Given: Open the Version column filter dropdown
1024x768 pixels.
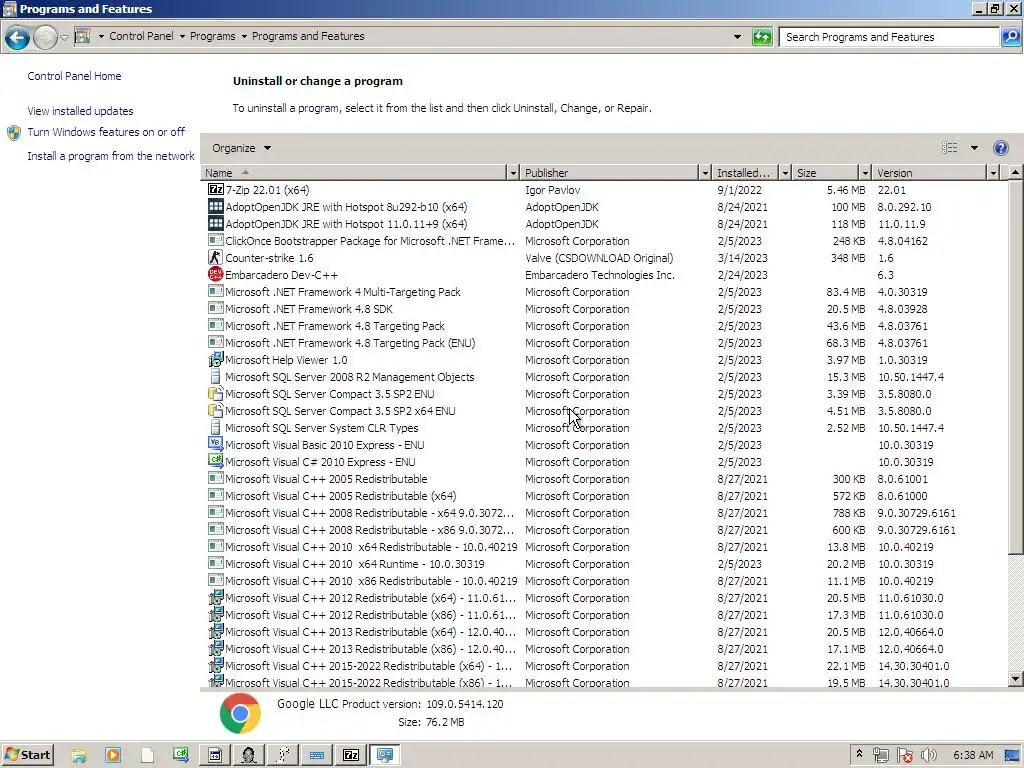Looking at the screenshot, I should [993, 172].
